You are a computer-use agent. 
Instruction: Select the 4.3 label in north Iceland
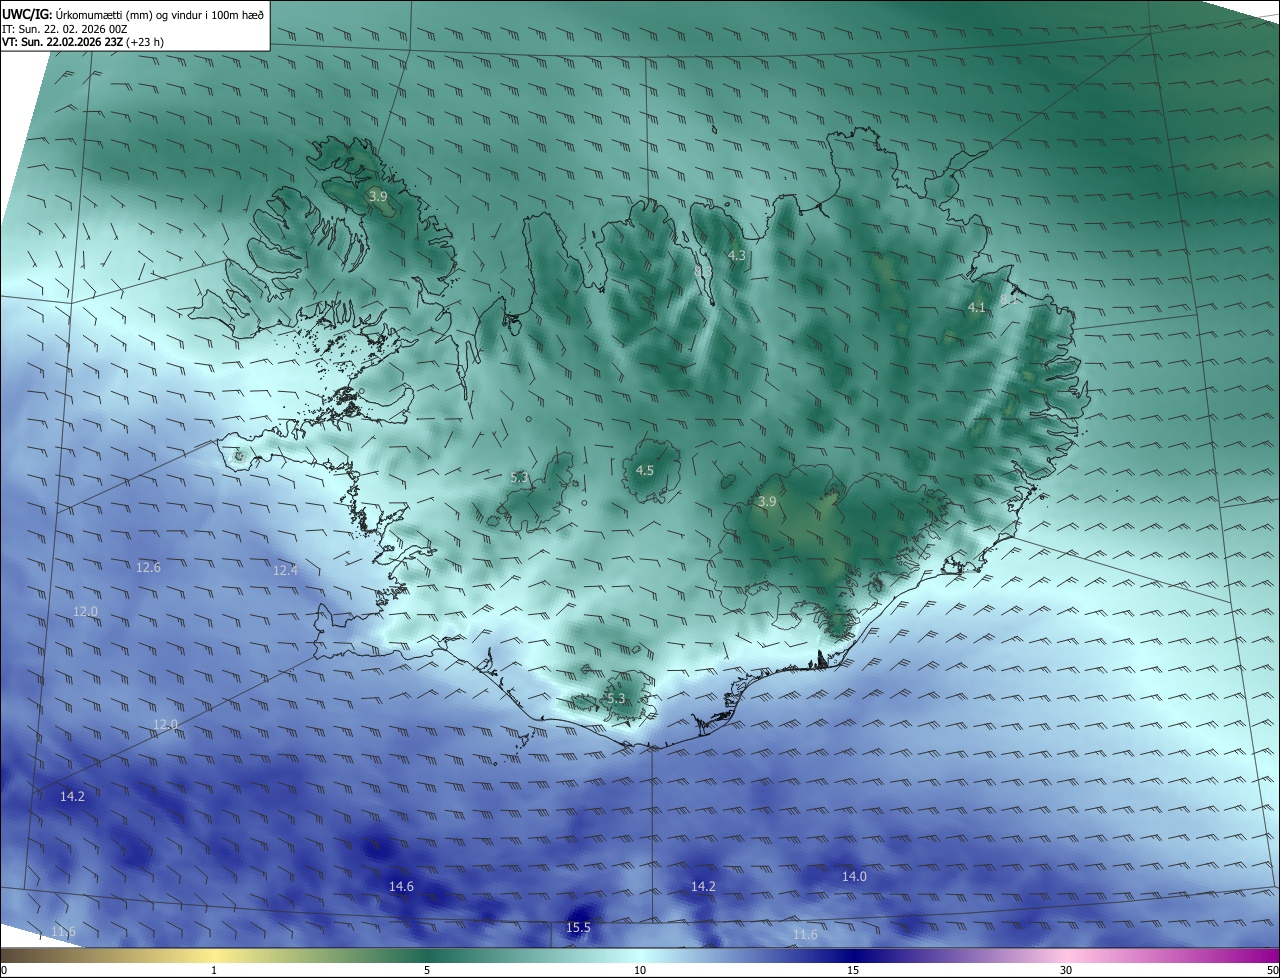(737, 256)
